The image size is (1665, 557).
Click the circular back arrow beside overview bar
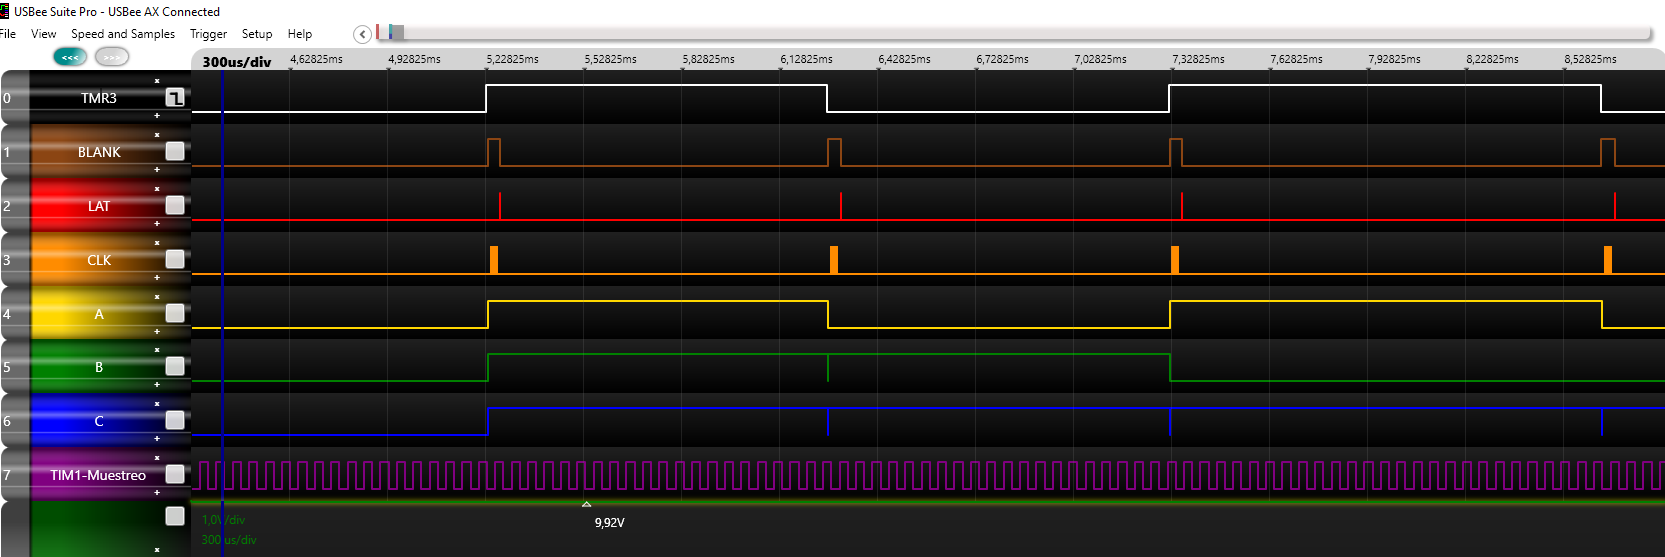tap(363, 35)
